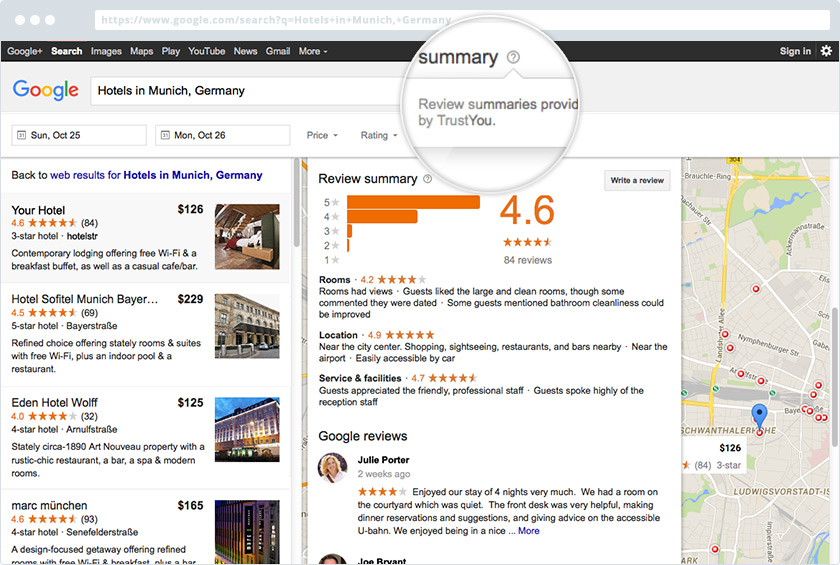Open Hotel Sofitel Munich Bayer... listing
Screen dimensions: 840x565
[x=85, y=299]
